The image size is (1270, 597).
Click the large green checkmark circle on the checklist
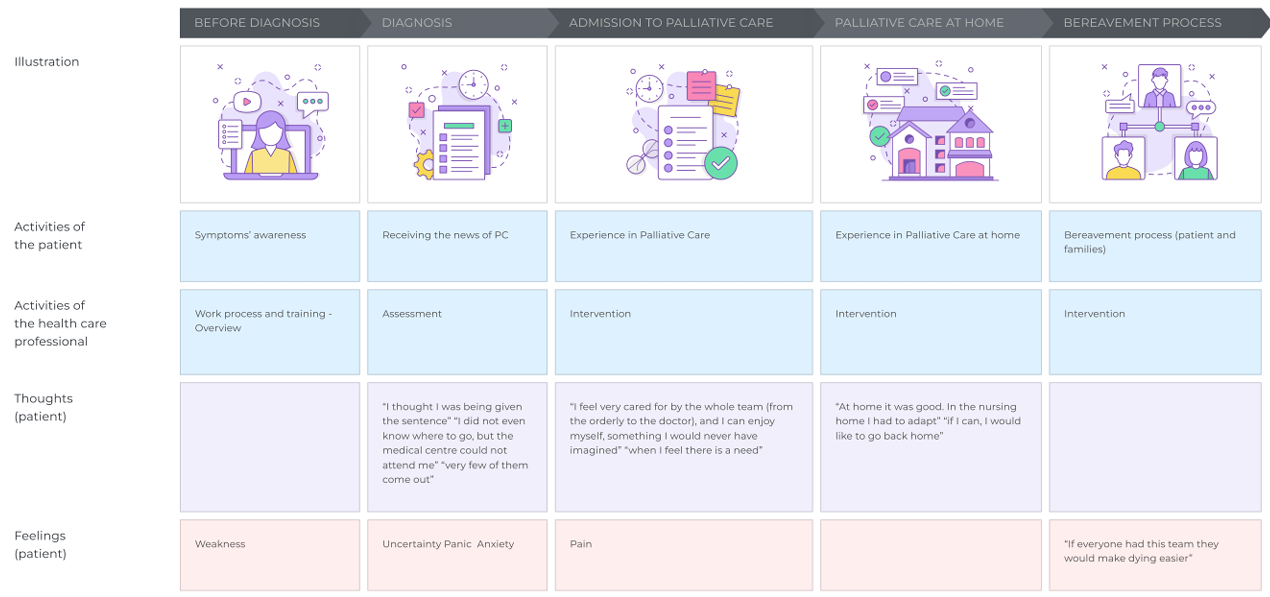coord(720,162)
